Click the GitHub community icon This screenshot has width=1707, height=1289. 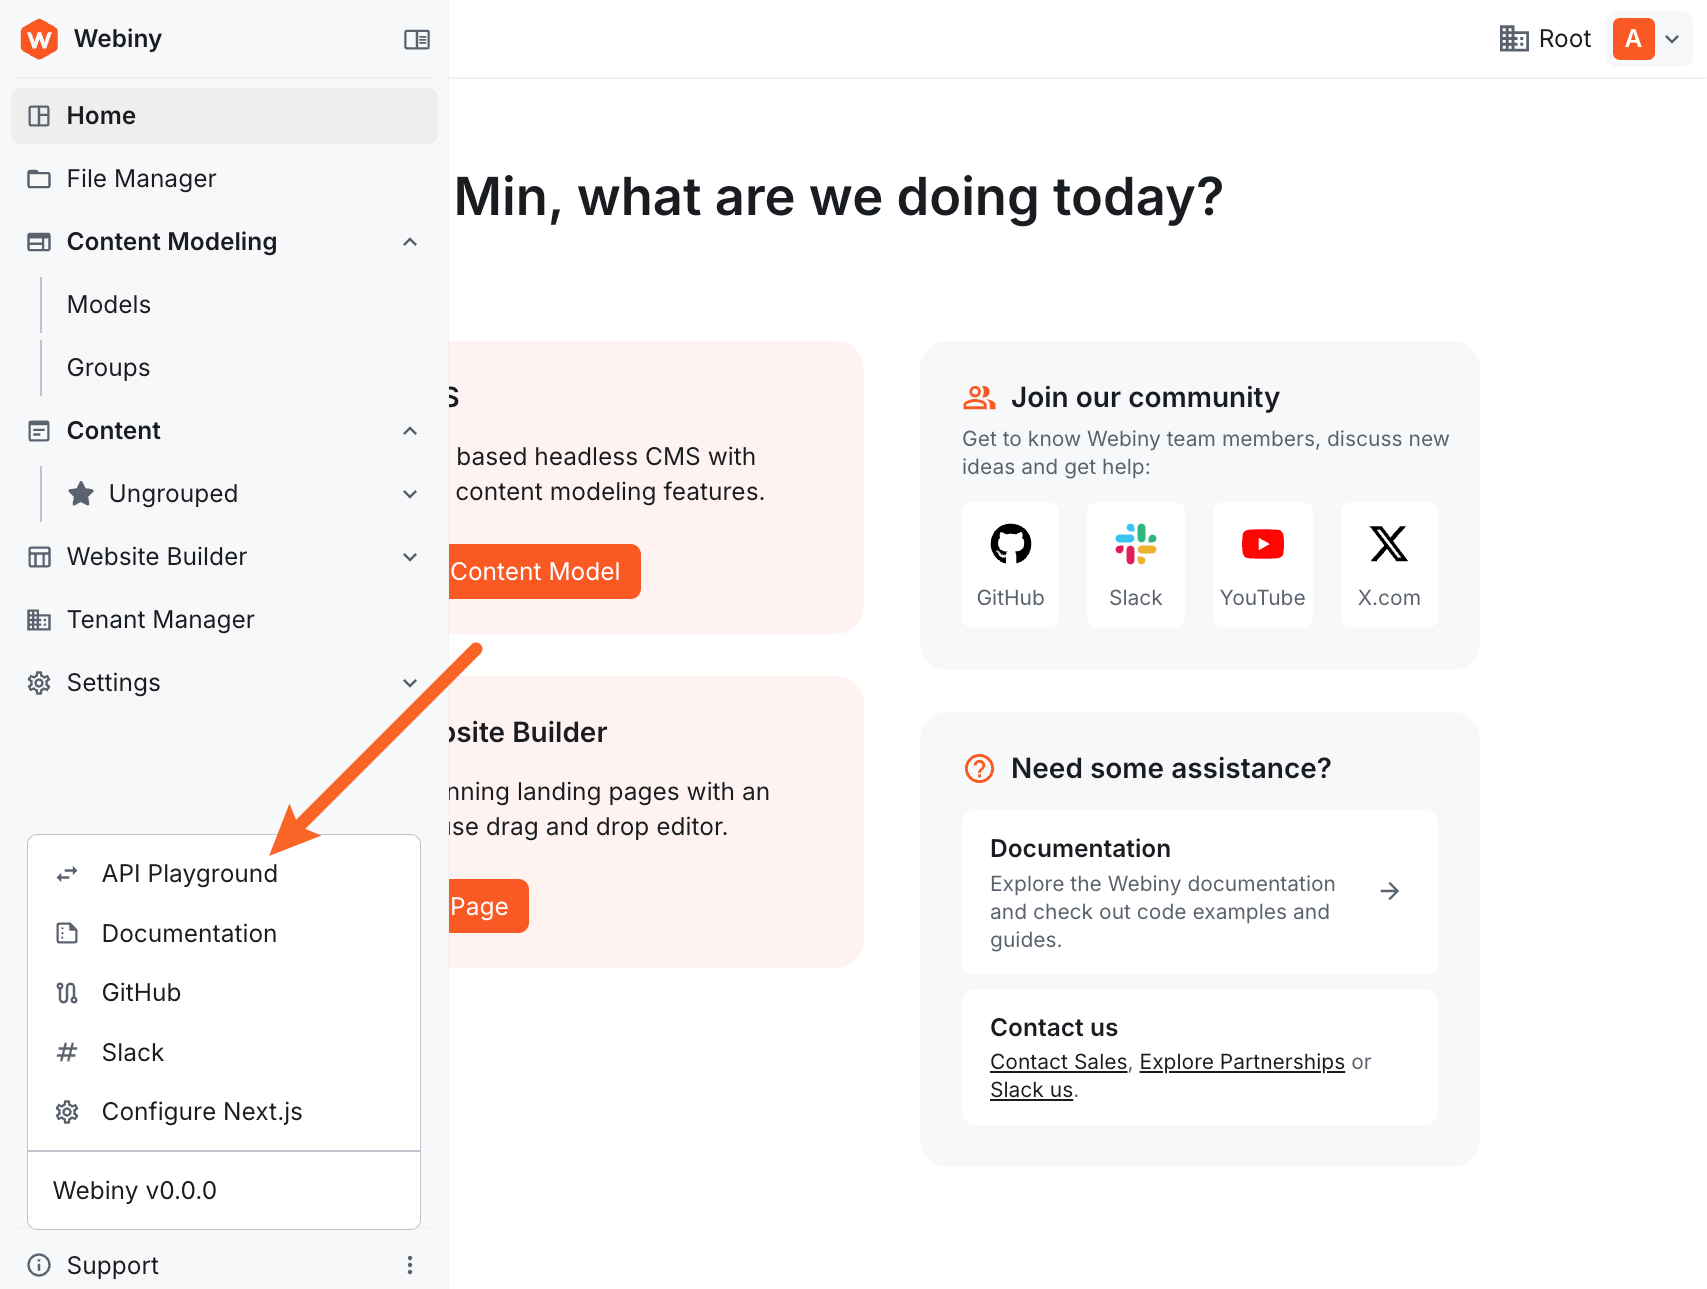tap(1010, 545)
